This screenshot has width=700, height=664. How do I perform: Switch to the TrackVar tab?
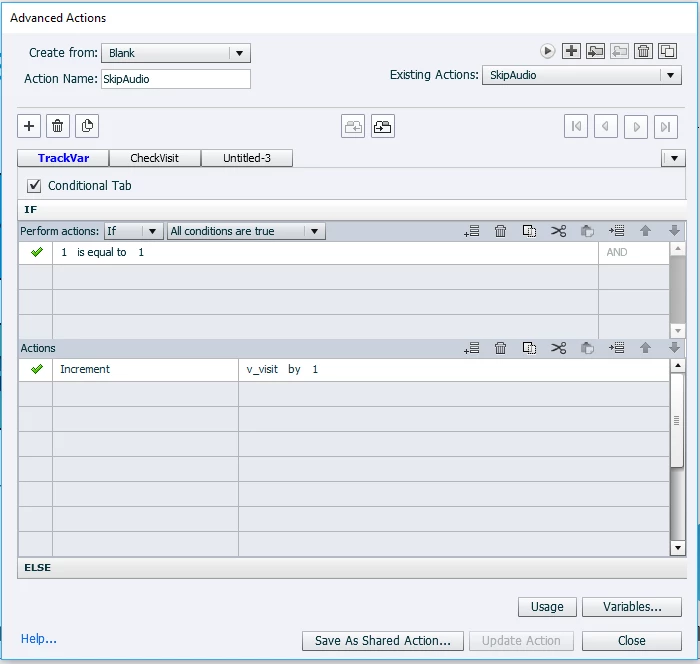tap(63, 158)
